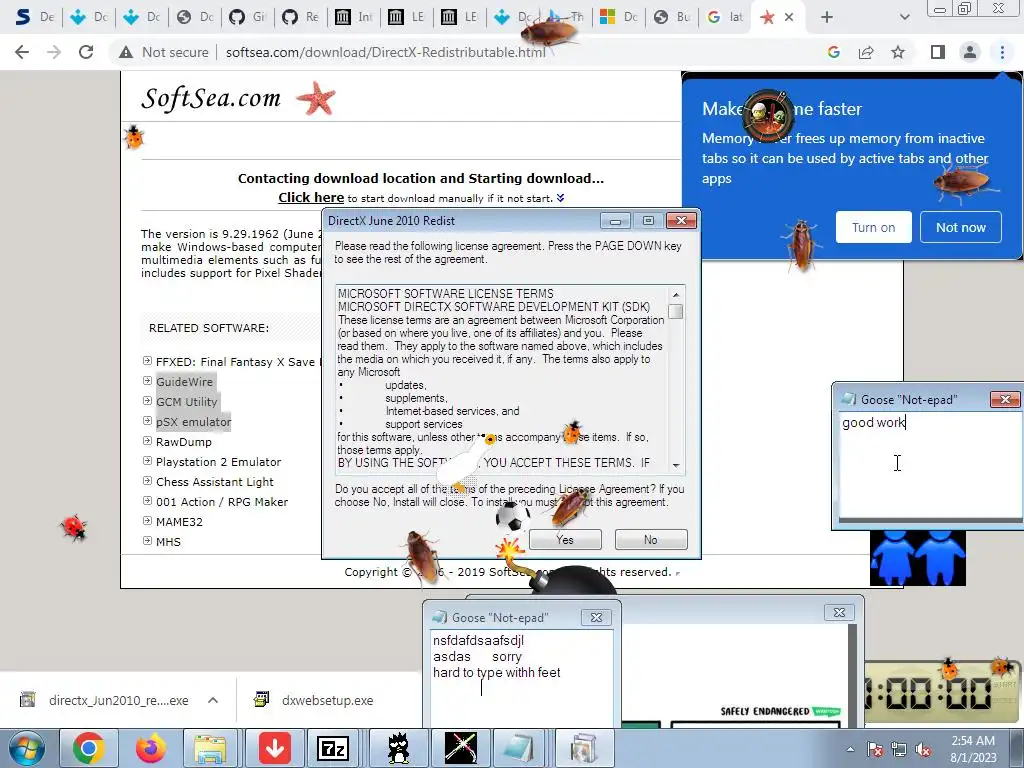Screen dimensions: 1024x768
Task: Show hidden system tray icons
Action: (850, 750)
